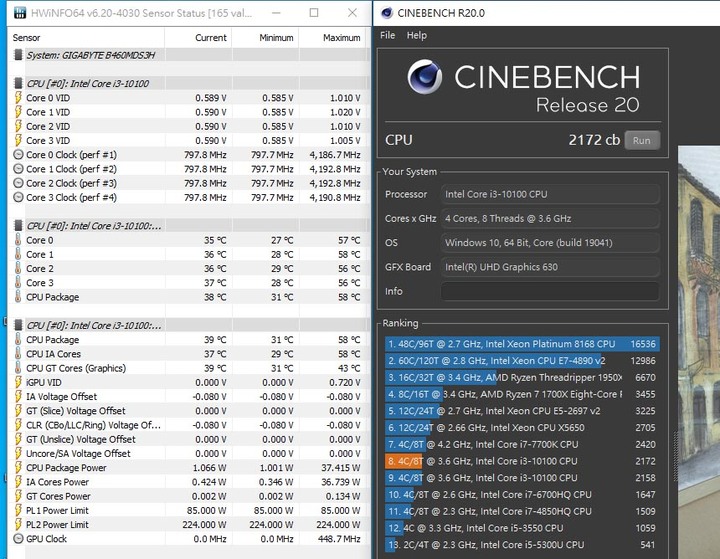
Task: Click the lightning icon for Core 0 VID
Action: tap(18, 98)
